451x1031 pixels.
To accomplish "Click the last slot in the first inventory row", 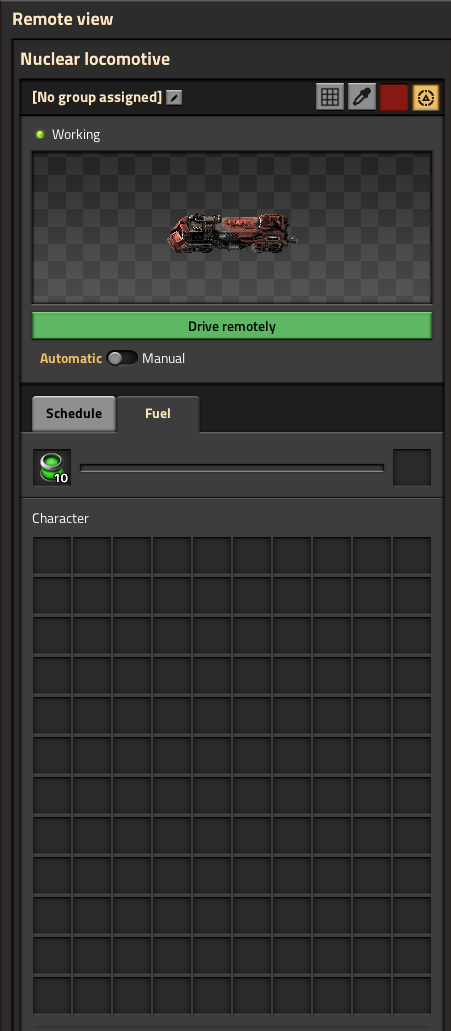I will (412, 556).
